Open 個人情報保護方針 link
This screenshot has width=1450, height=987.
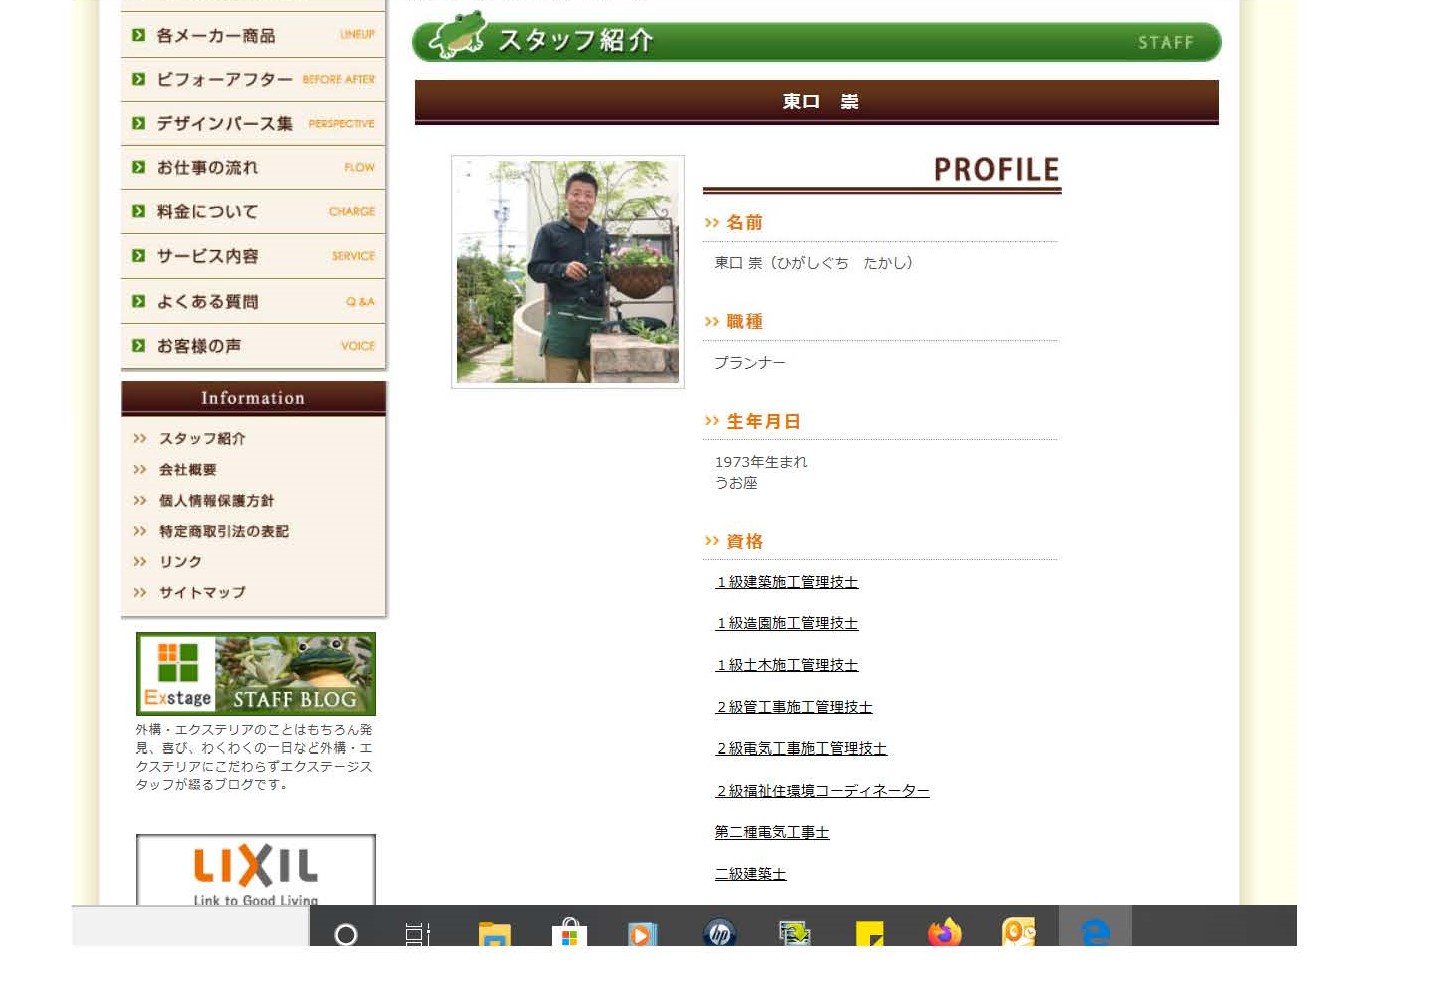[x=216, y=501]
